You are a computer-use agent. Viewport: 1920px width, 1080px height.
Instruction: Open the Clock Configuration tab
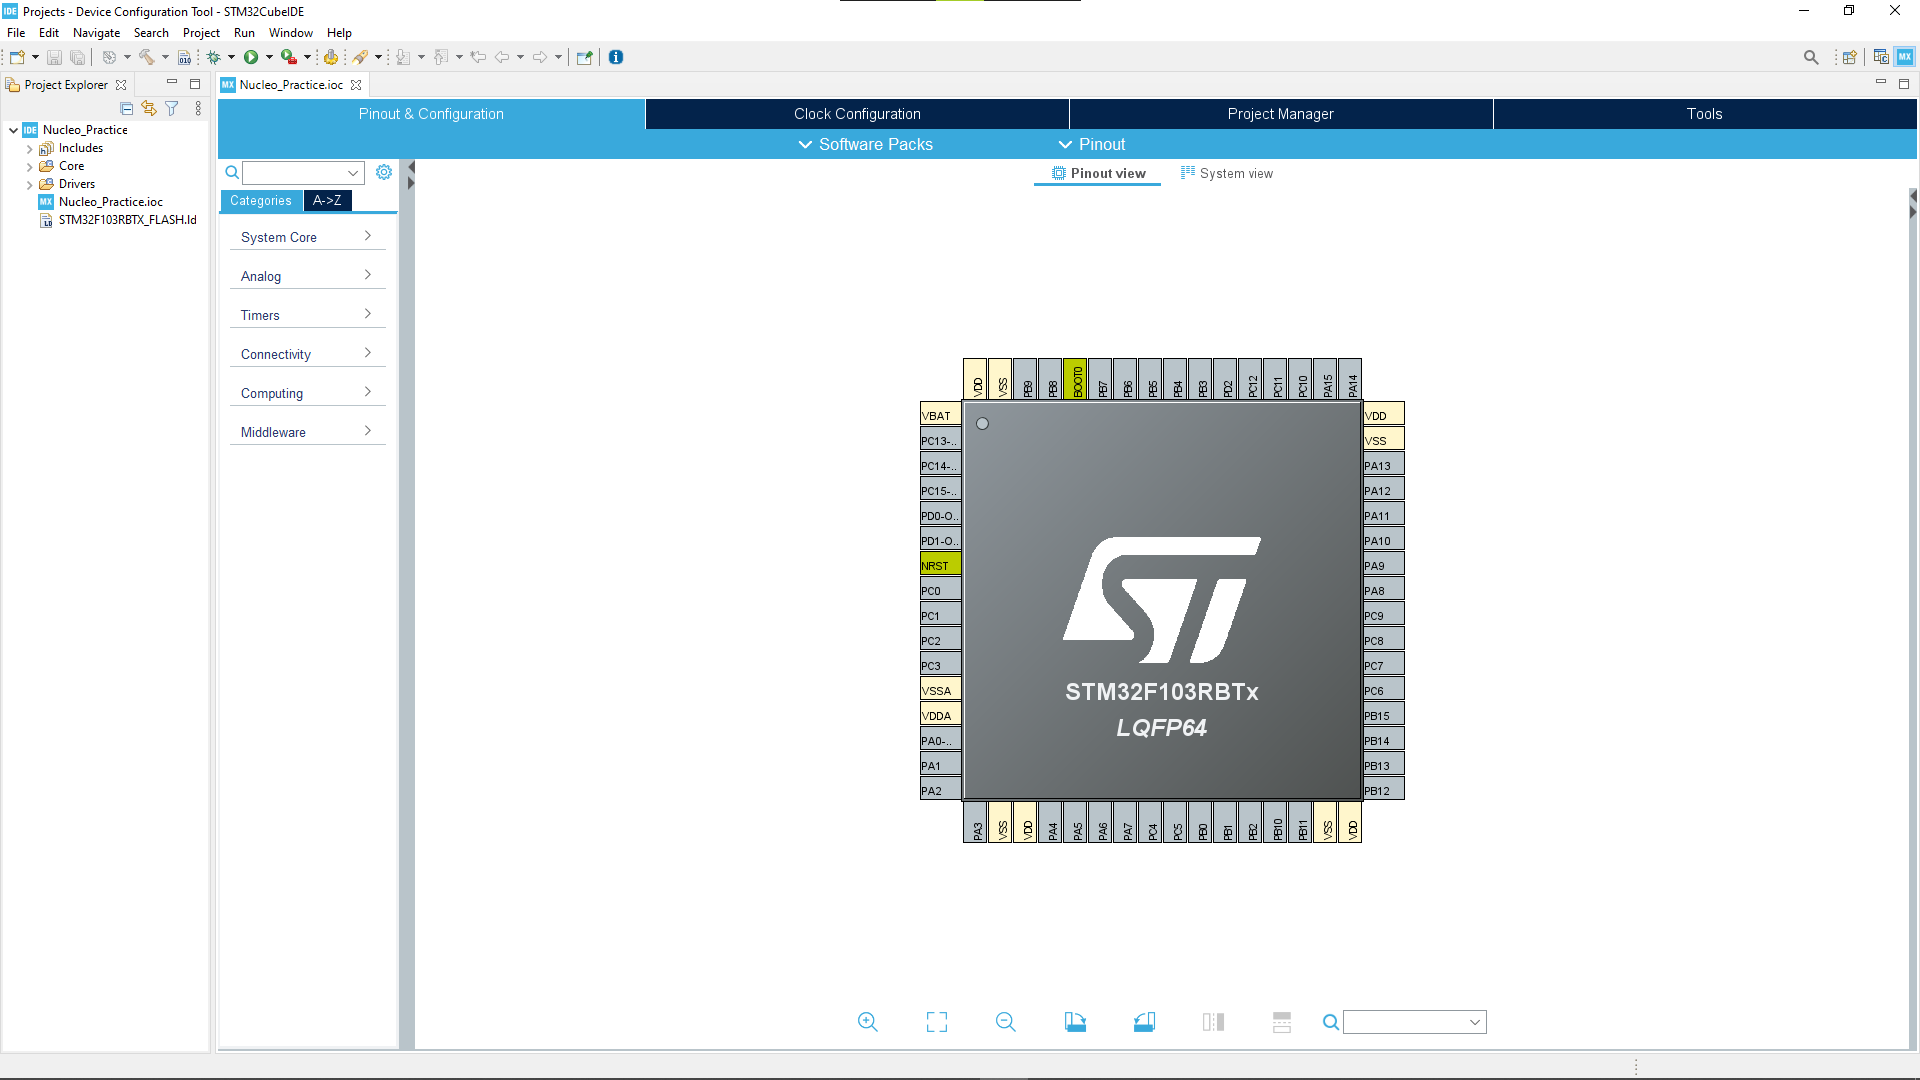click(x=857, y=114)
